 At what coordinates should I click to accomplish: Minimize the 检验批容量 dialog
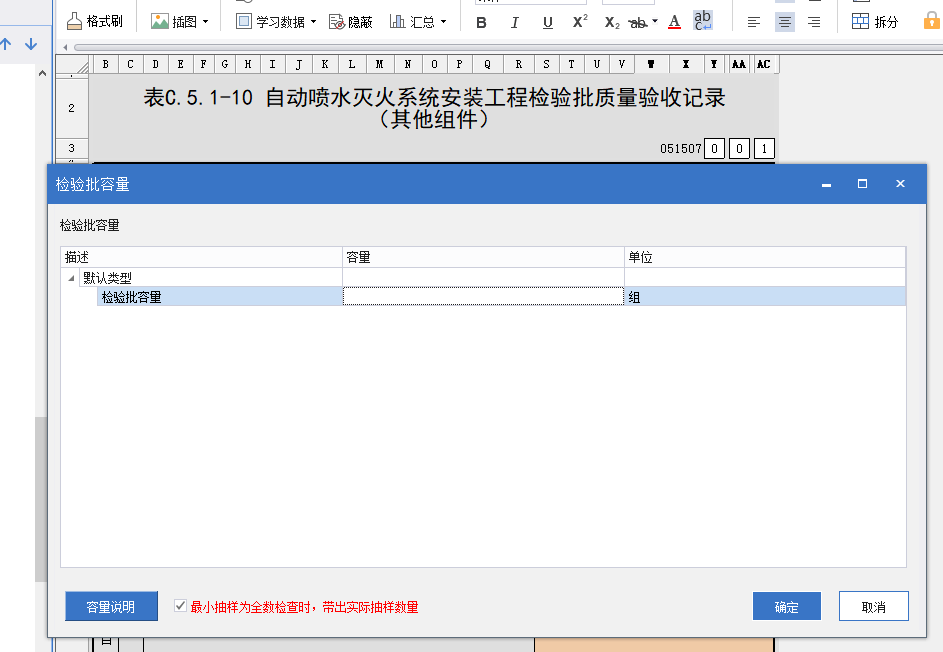(826, 184)
